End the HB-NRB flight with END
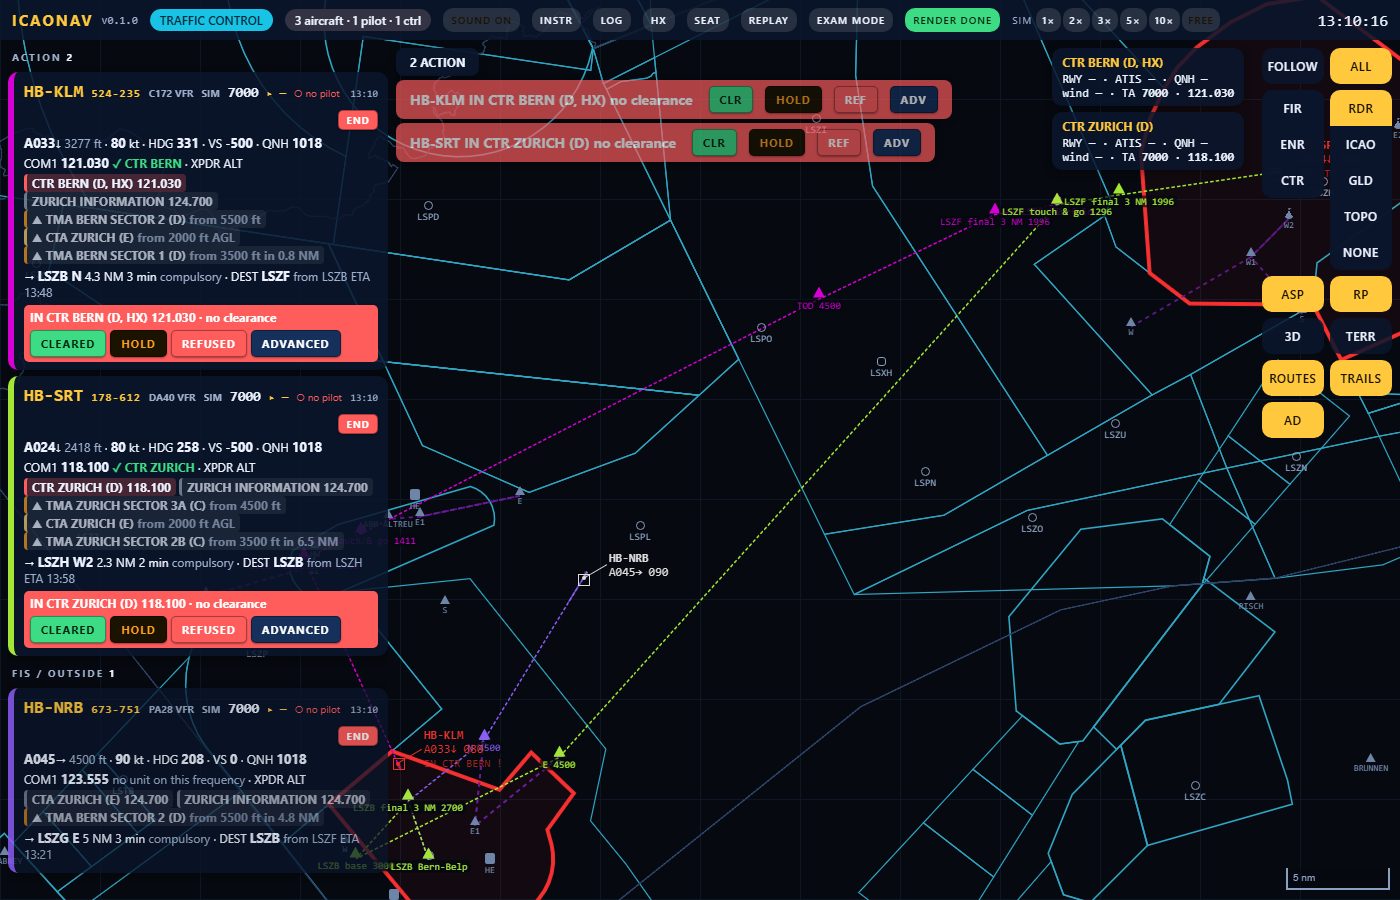This screenshot has width=1400, height=900. (x=358, y=736)
